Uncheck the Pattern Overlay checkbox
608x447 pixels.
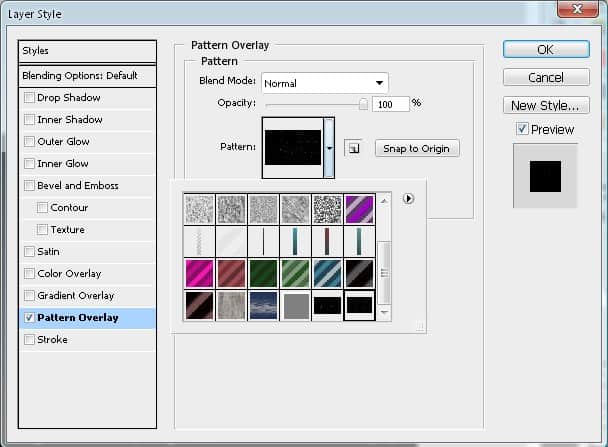pos(30,318)
